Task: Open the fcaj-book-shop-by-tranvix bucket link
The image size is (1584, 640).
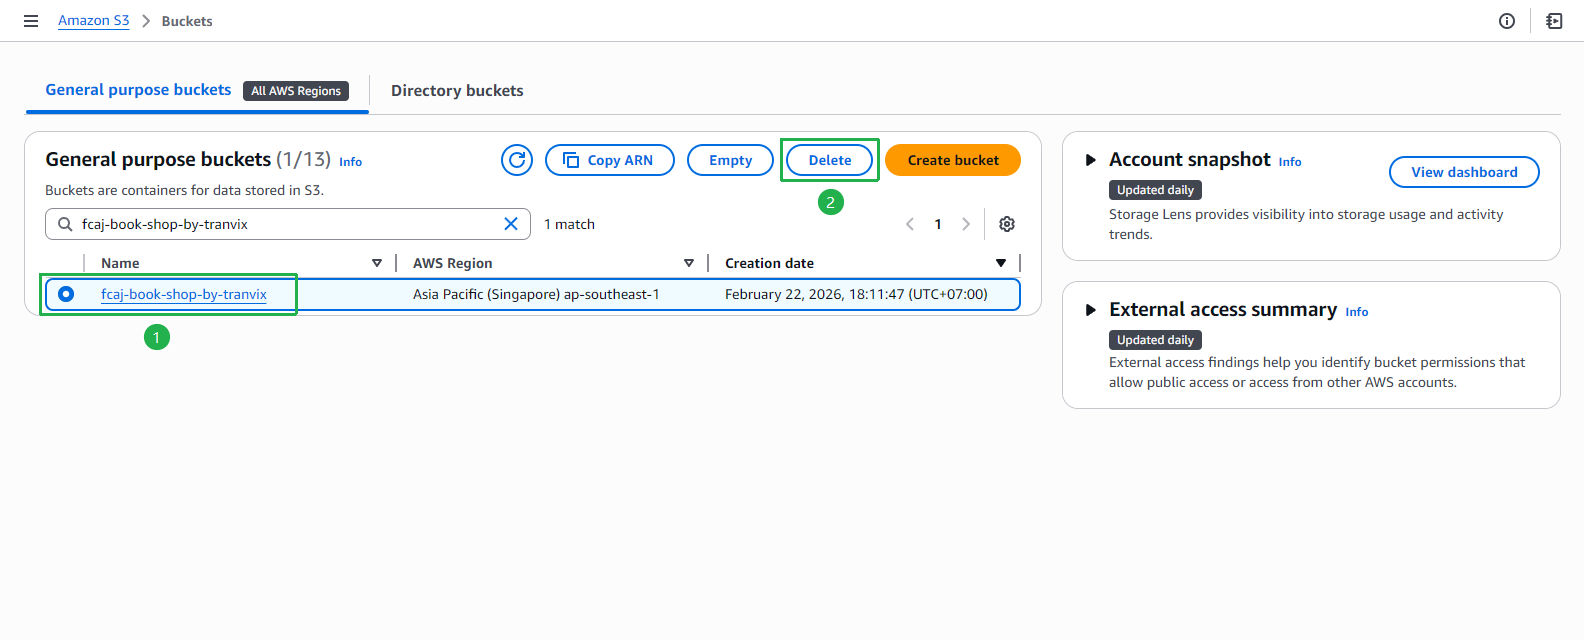Action: 184,294
